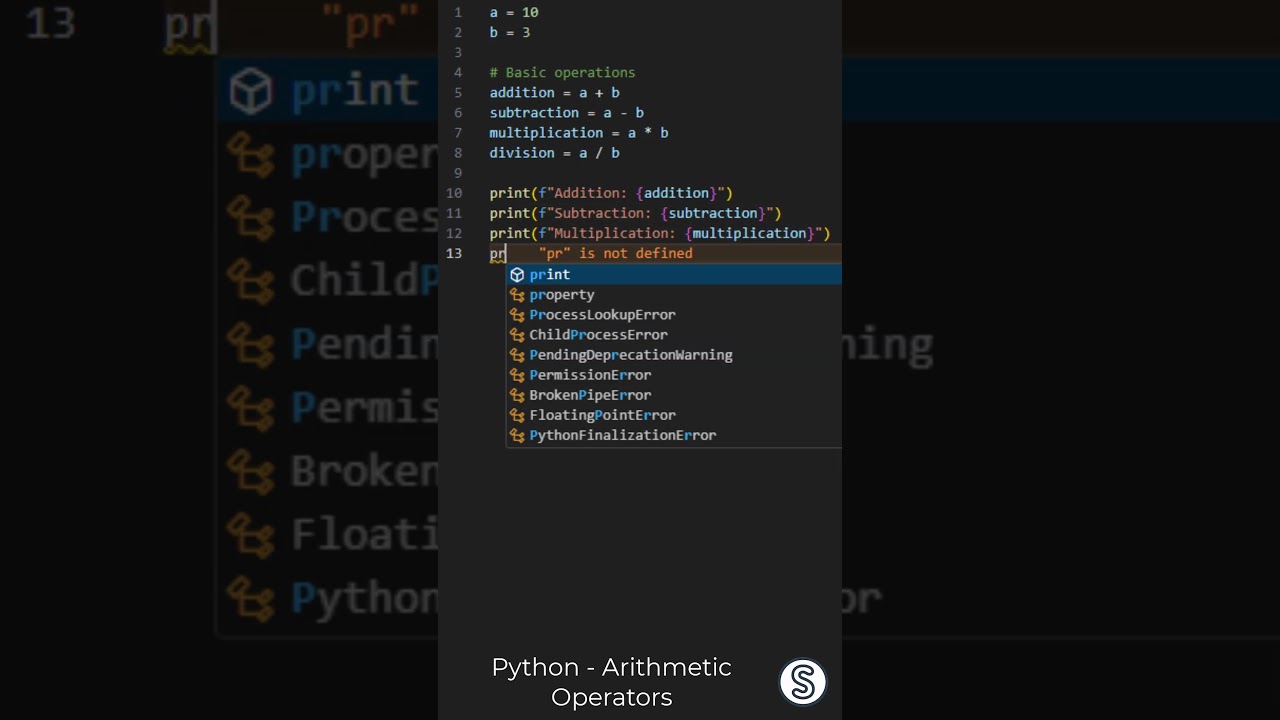Screen dimensions: 1280x720
Task: Click the class icon next to ProcessLookupError
Action: coord(517,314)
